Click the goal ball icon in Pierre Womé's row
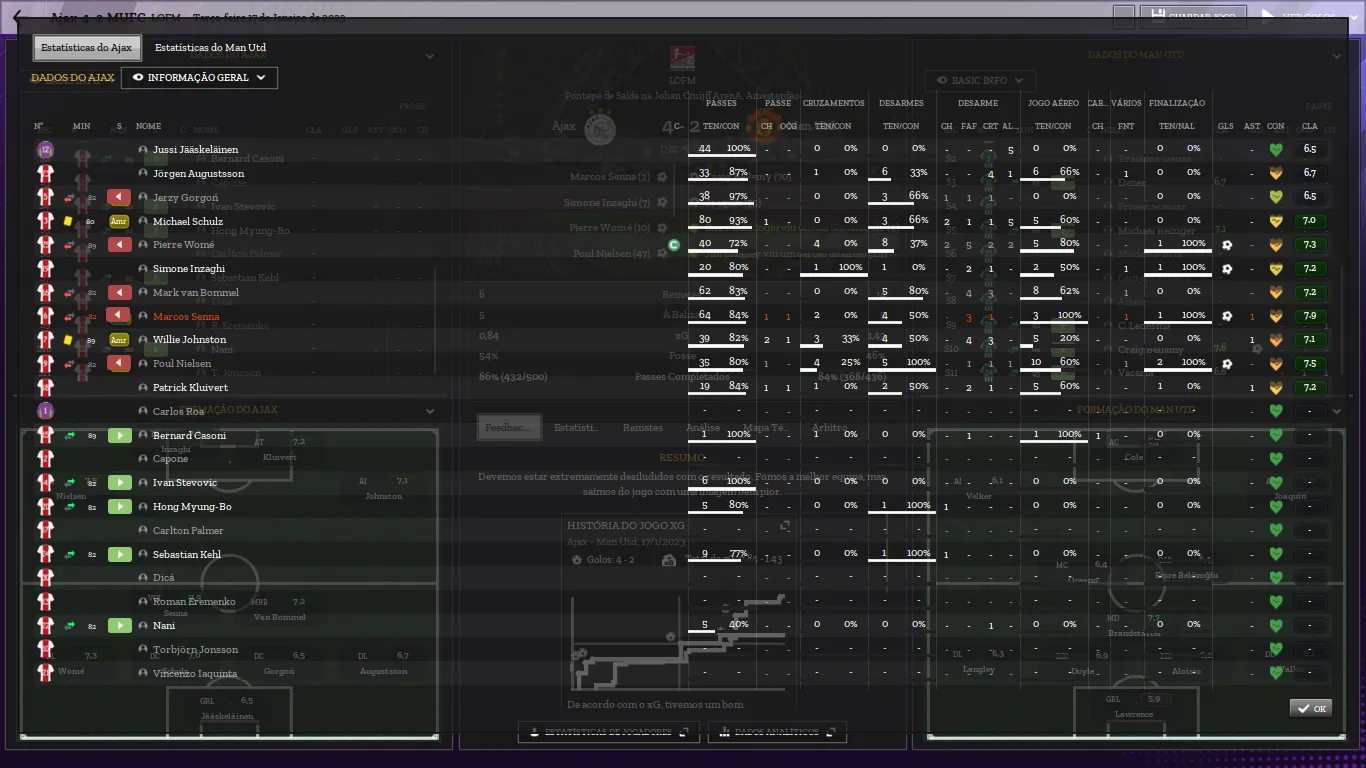 click(x=1226, y=245)
